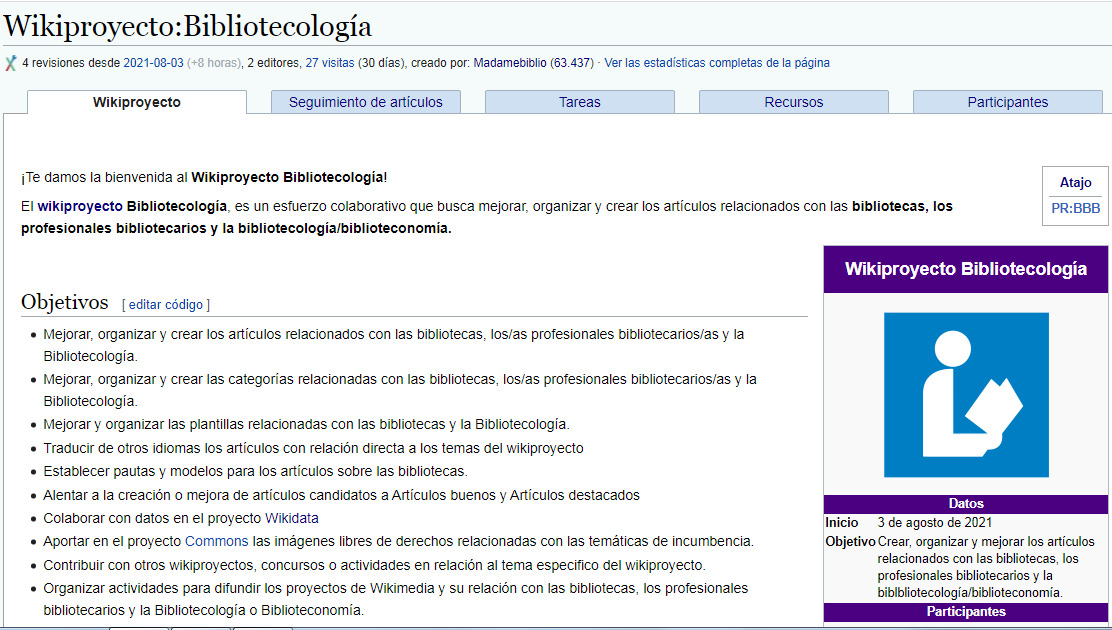1112x630 pixels.
Task: View the full page statistics link
Action: [717, 62]
